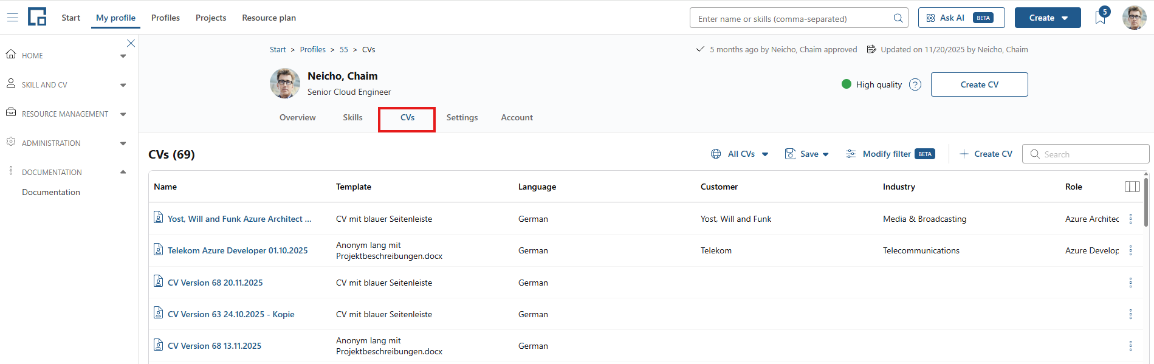Click the column chooser icon in table header

coord(1132,187)
